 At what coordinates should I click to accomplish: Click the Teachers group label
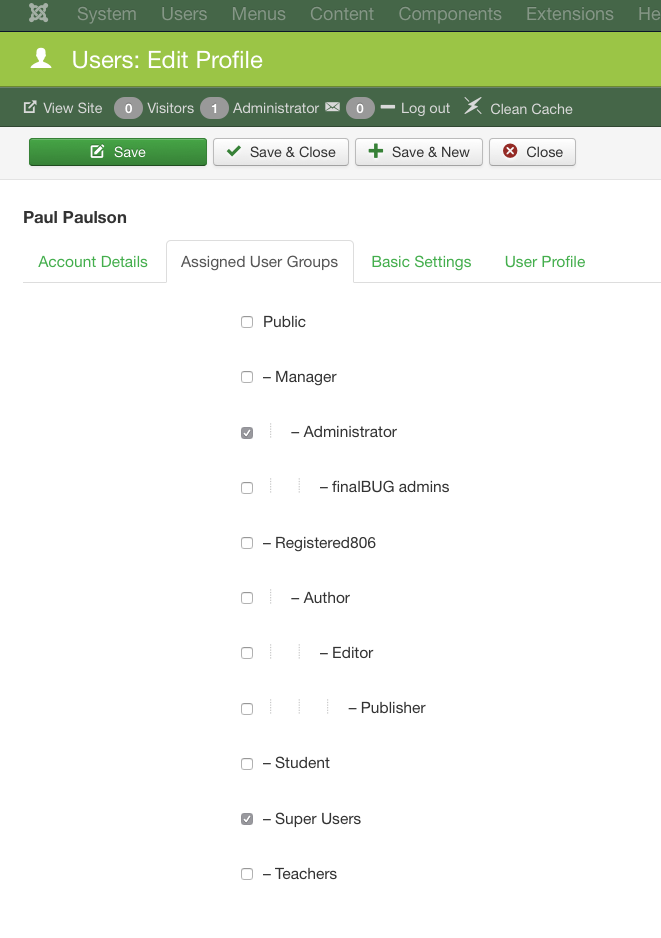coord(306,874)
